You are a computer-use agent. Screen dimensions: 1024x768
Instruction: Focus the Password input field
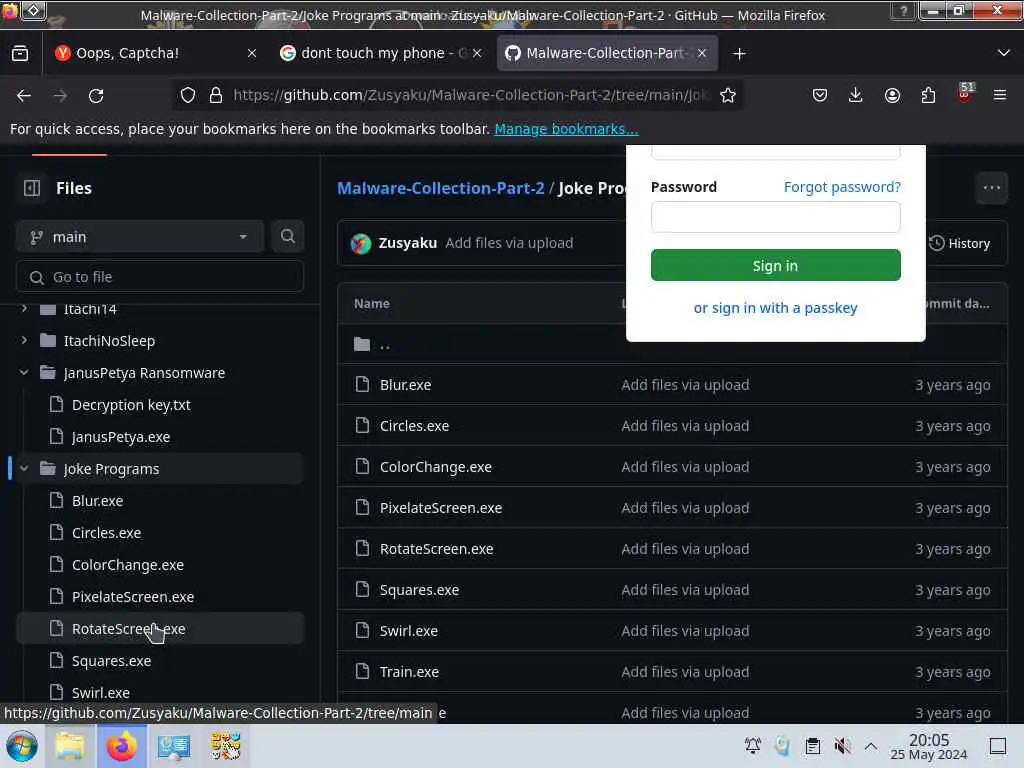tap(775, 217)
